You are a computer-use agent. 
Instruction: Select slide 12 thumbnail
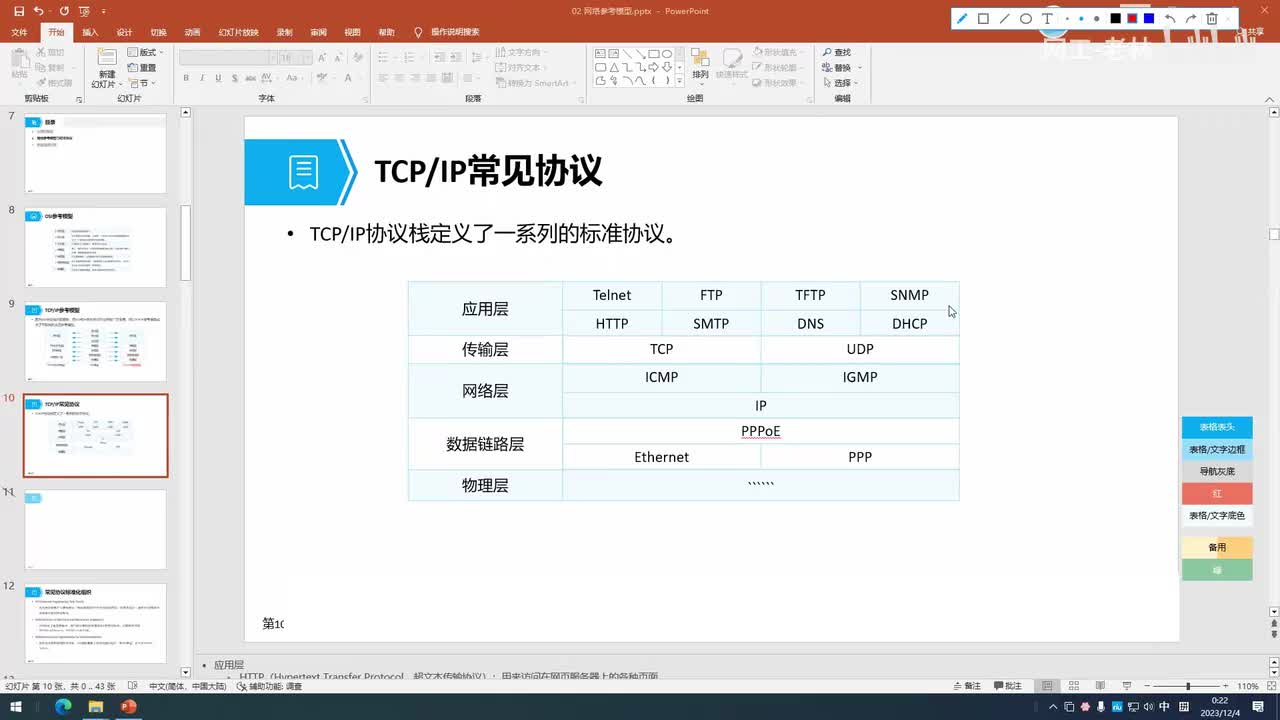(95, 623)
